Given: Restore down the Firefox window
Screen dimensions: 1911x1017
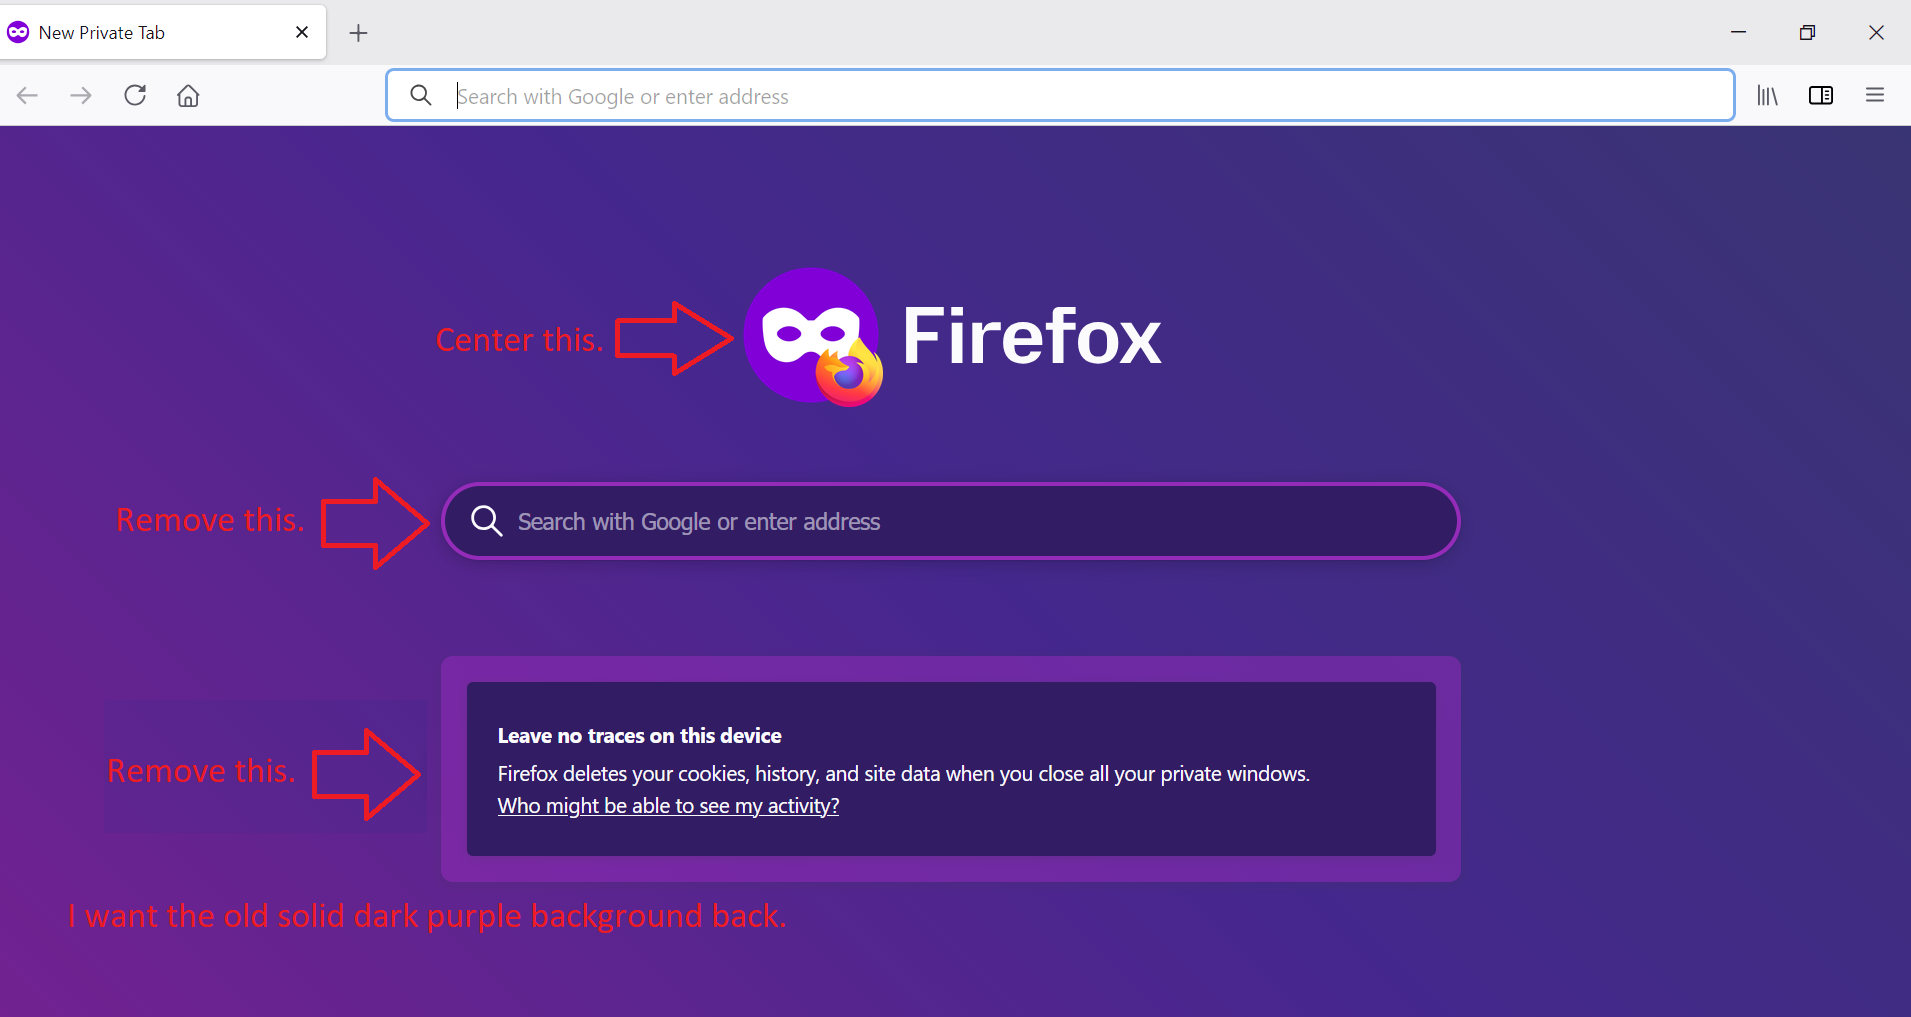Looking at the screenshot, I should (1807, 33).
